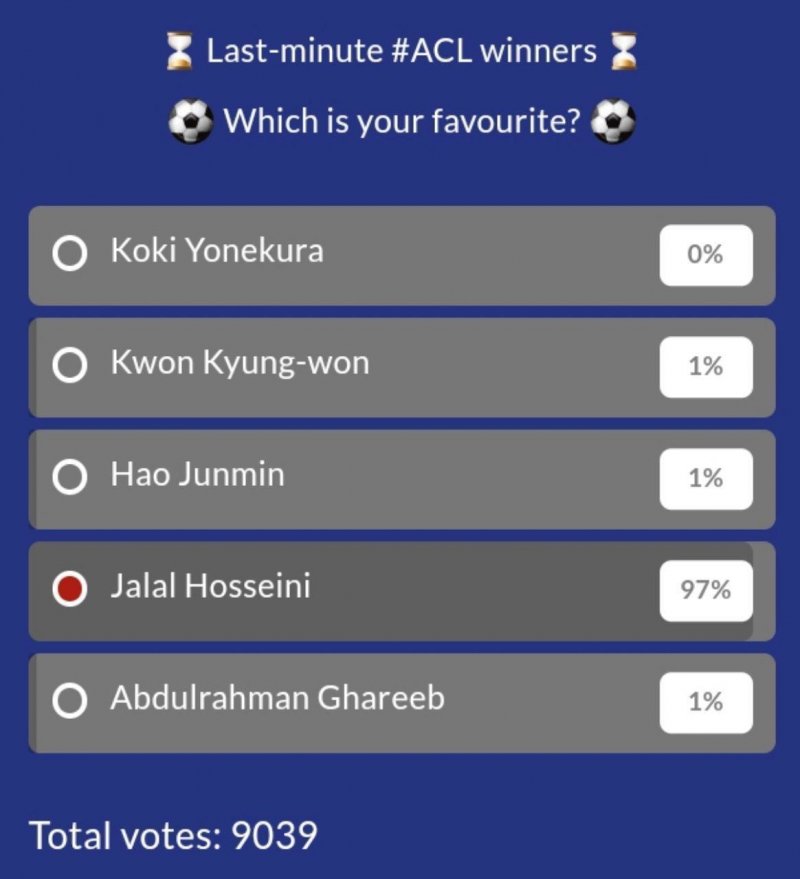Click the soccer ball before the question
Screen dimensions: 800x879
tap(190, 123)
